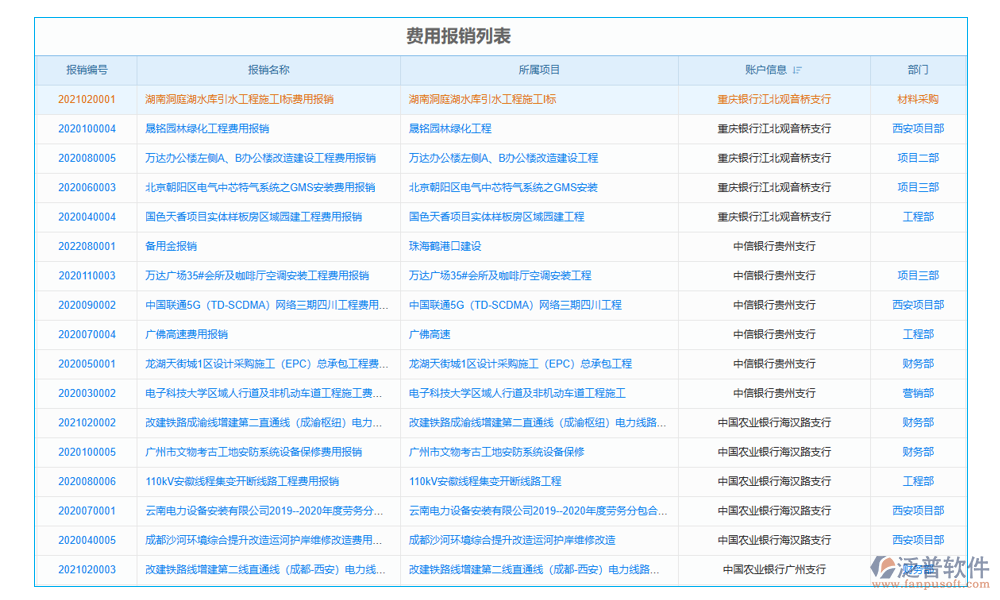Select the 工程部 department on row 2020040004
The width and height of the screenshot is (1000, 600).
[x=919, y=217]
